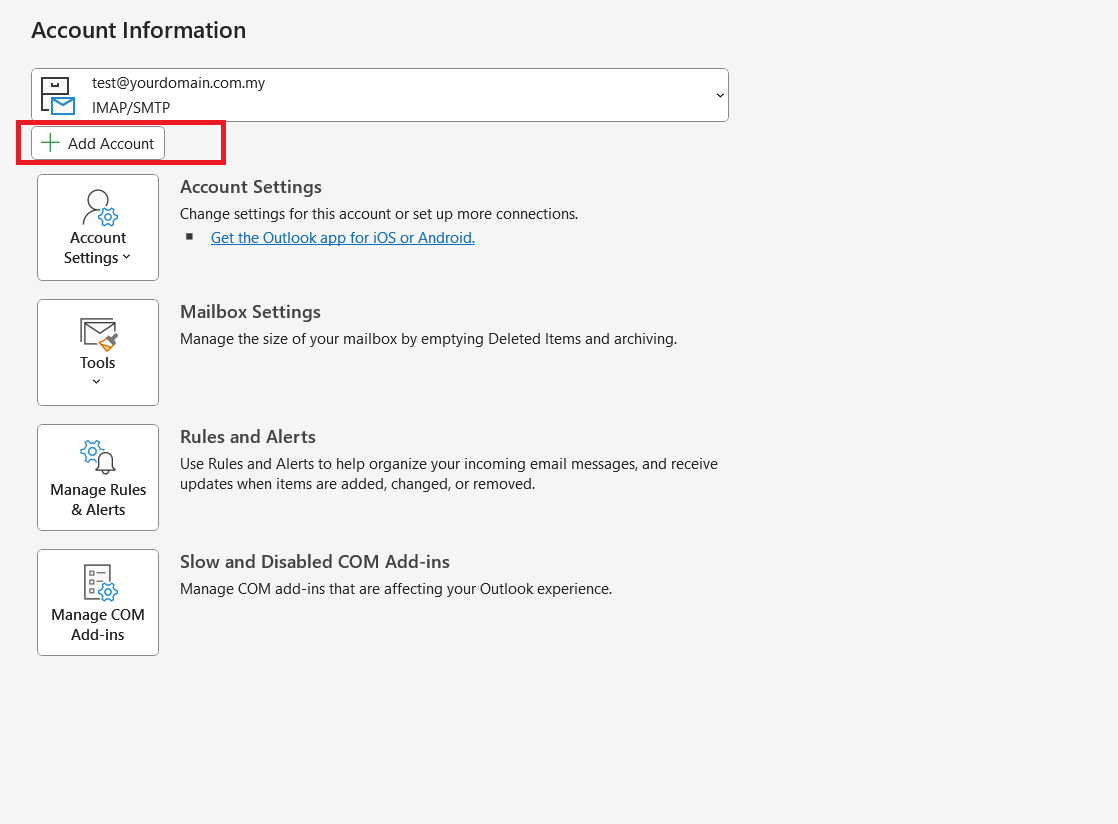This screenshot has width=1118, height=824.
Task: Click the Add Account button label
Action: 111,143
